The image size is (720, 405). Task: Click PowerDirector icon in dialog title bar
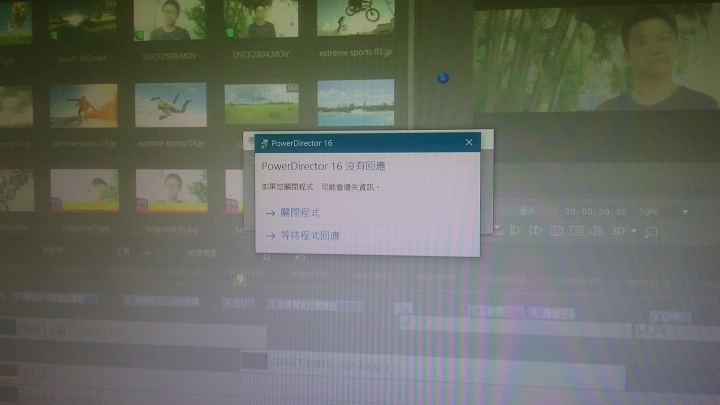tap(264, 143)
